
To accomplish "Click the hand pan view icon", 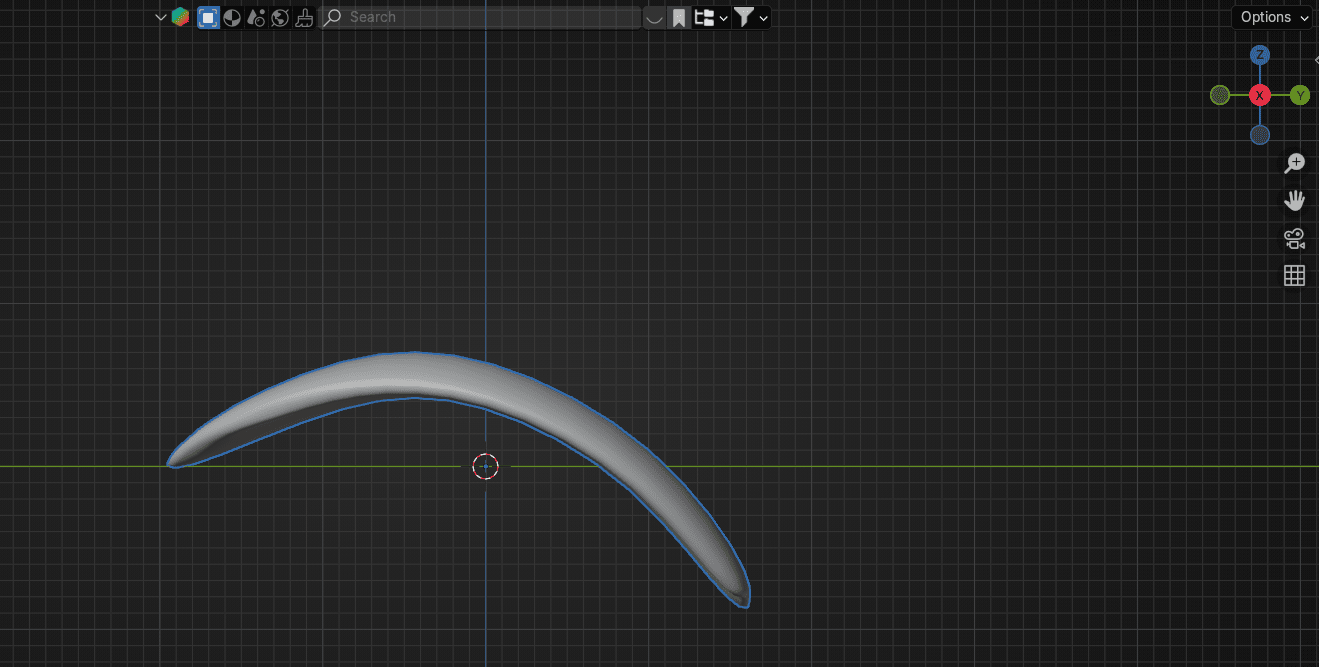I will pos(1295,200).
